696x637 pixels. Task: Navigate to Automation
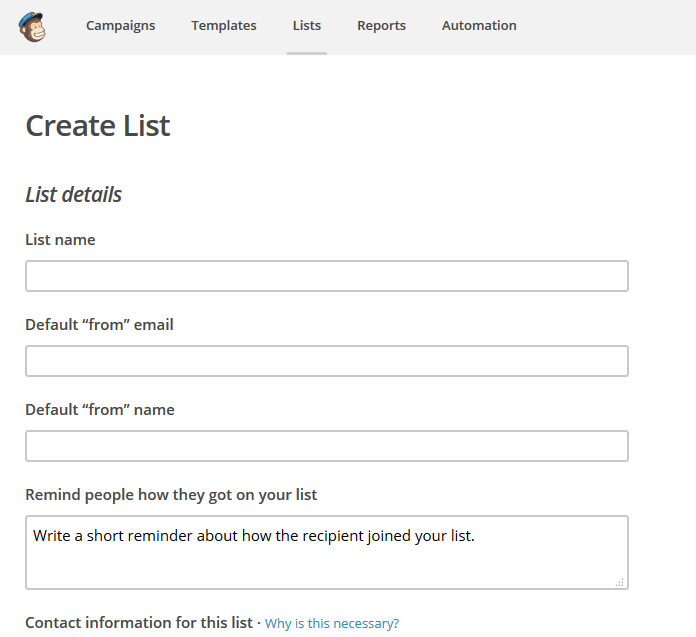[x=479, y=26]
